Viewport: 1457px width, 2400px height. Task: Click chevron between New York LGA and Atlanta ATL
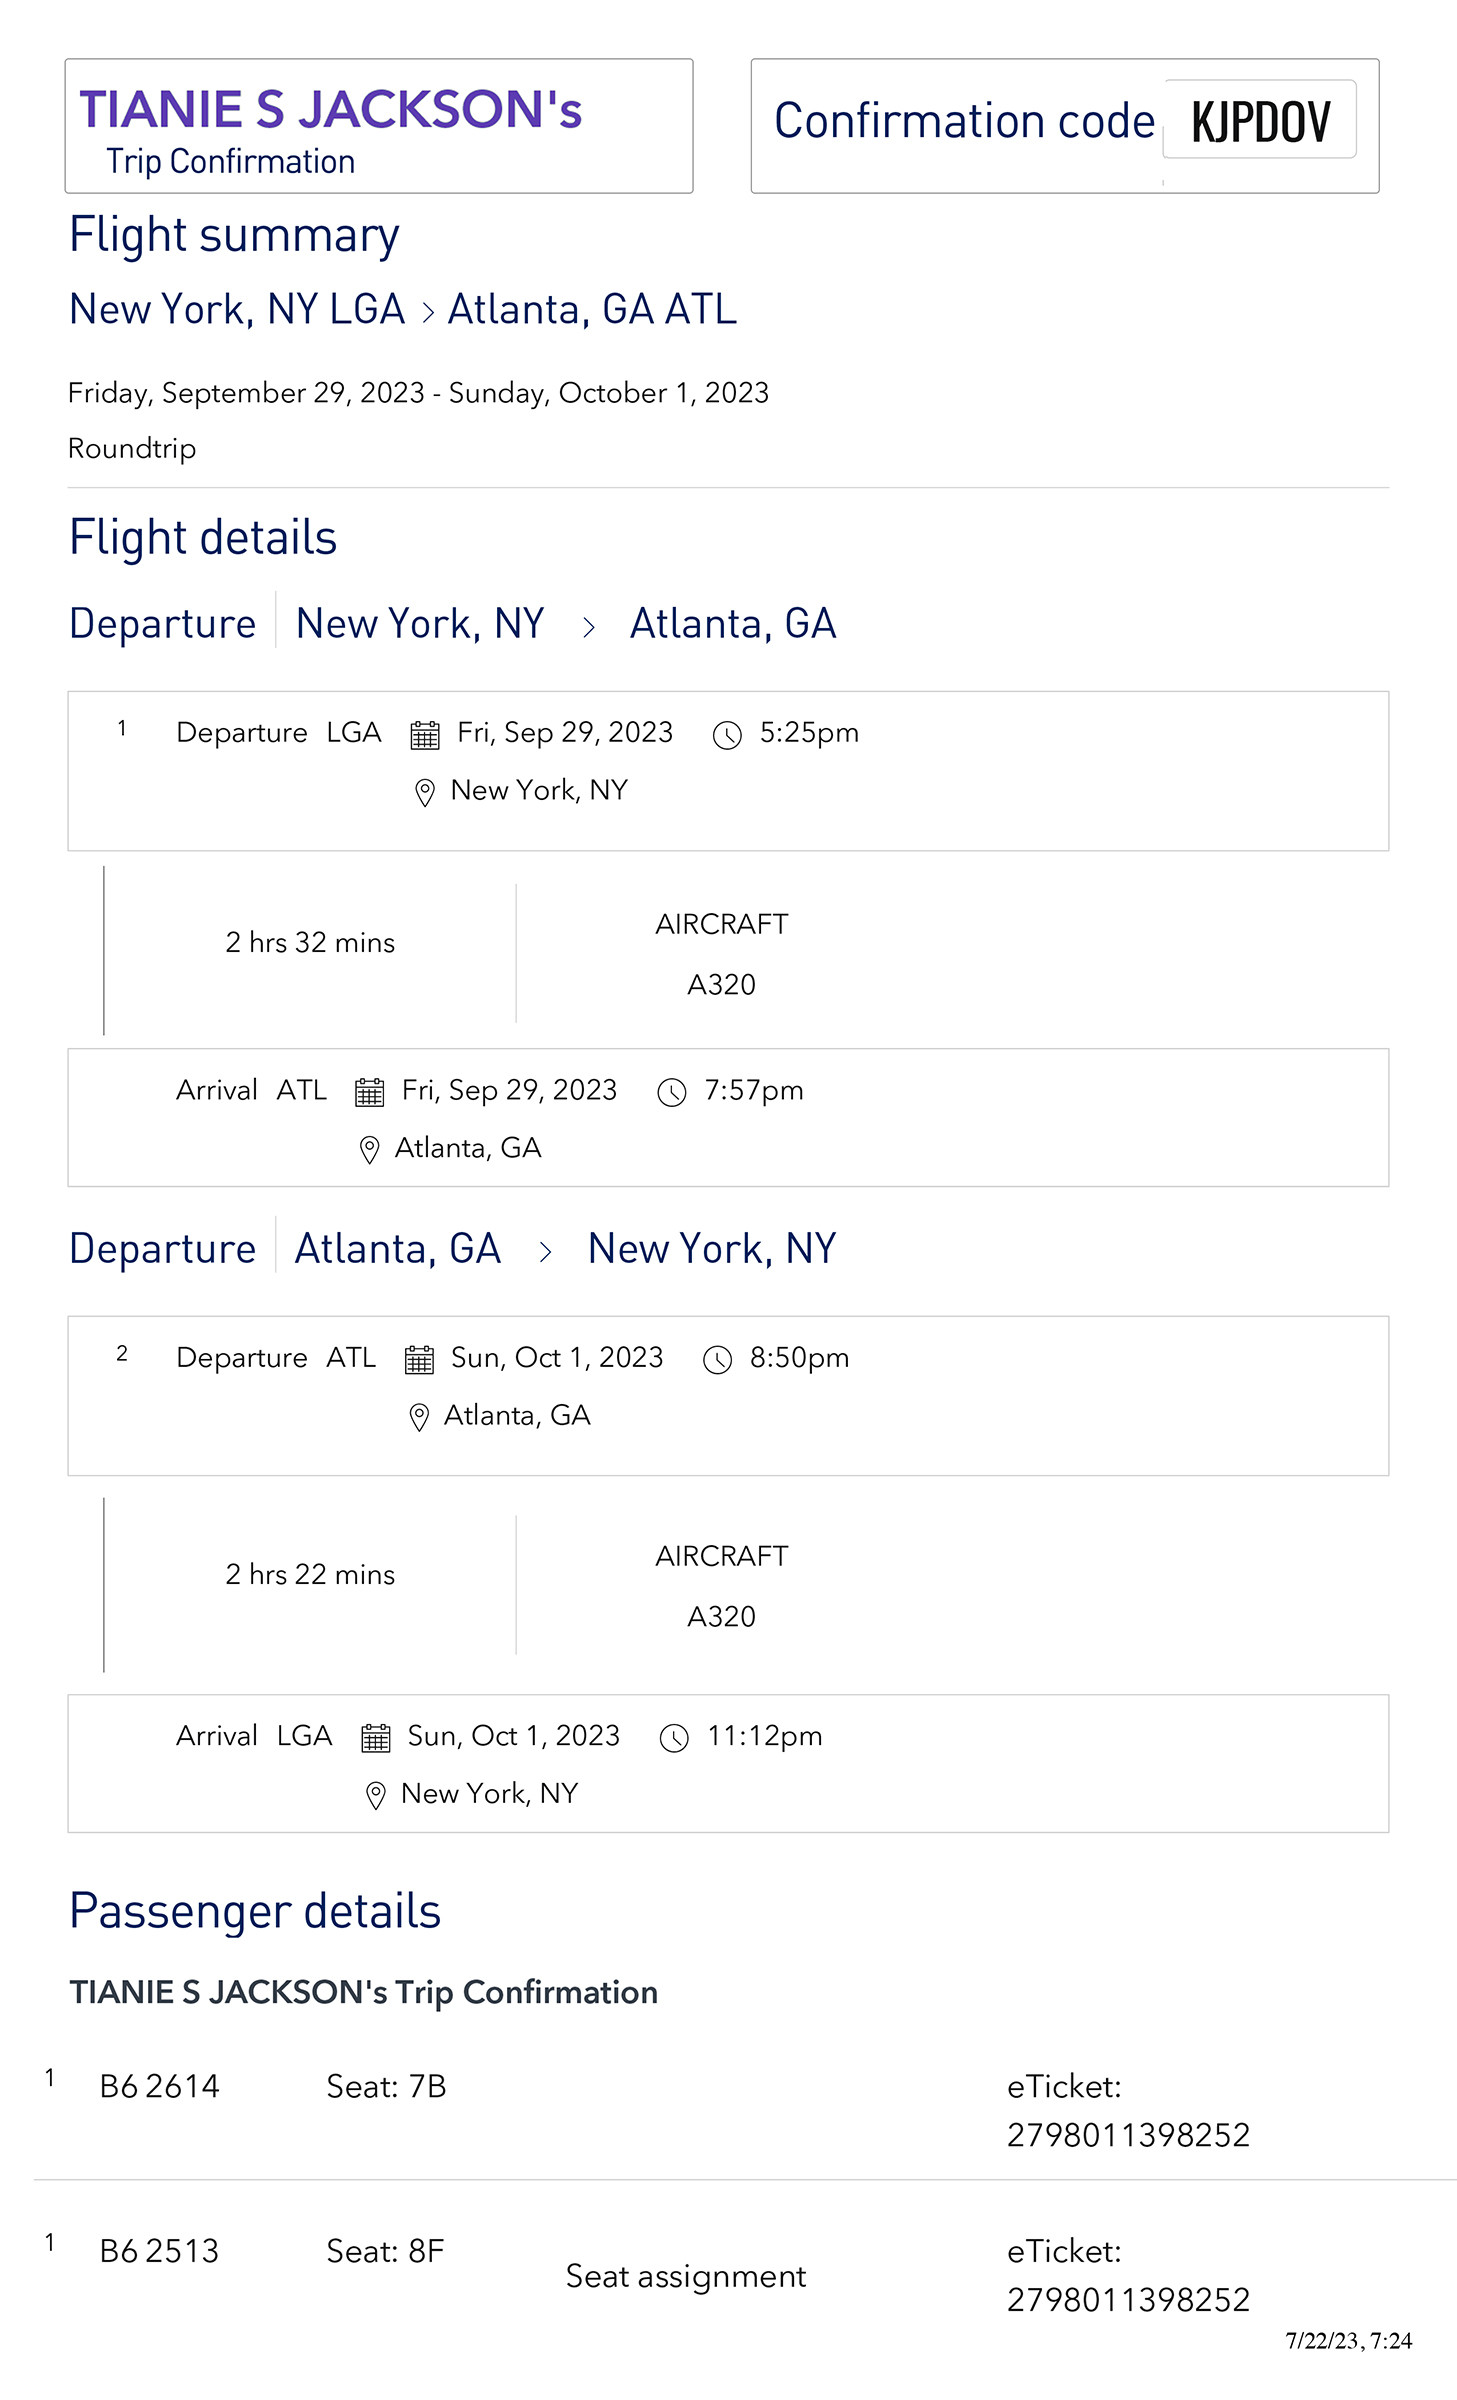(x=428, y=312)
